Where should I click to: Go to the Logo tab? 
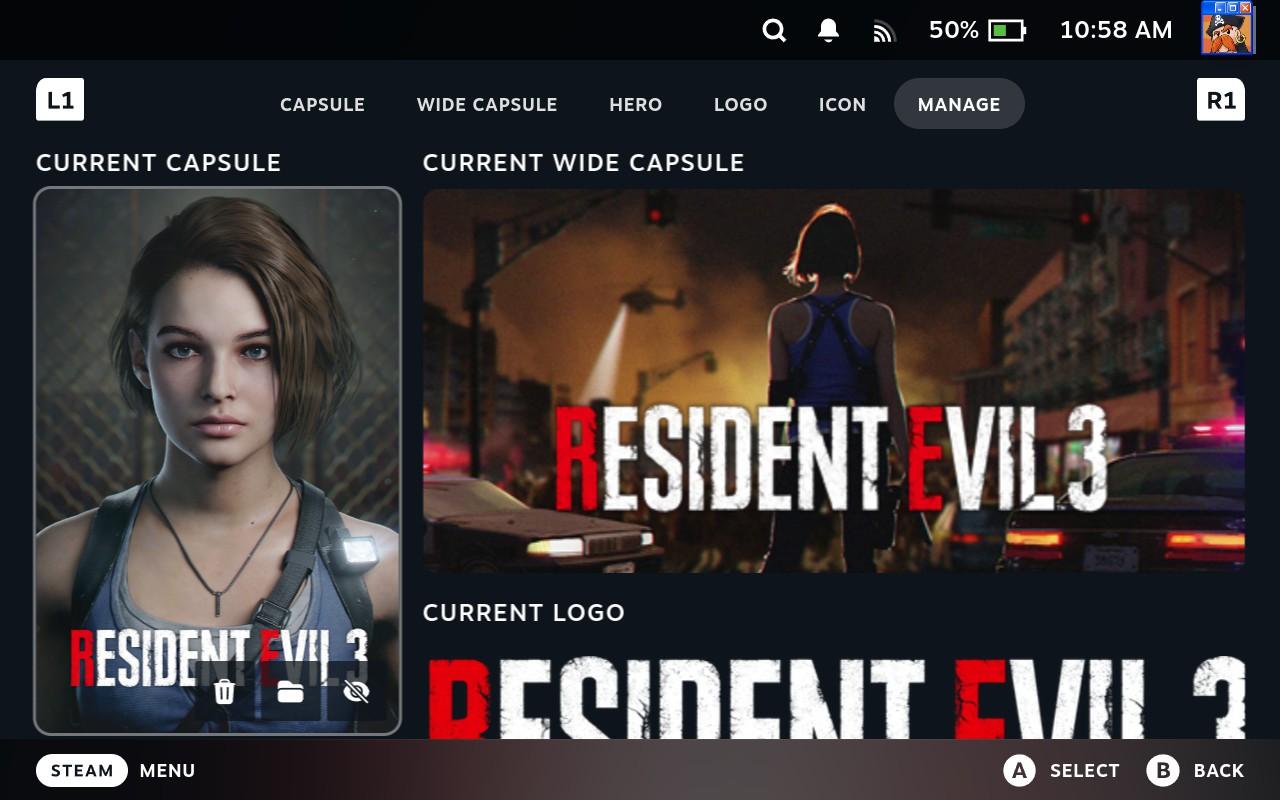[741, 104]
